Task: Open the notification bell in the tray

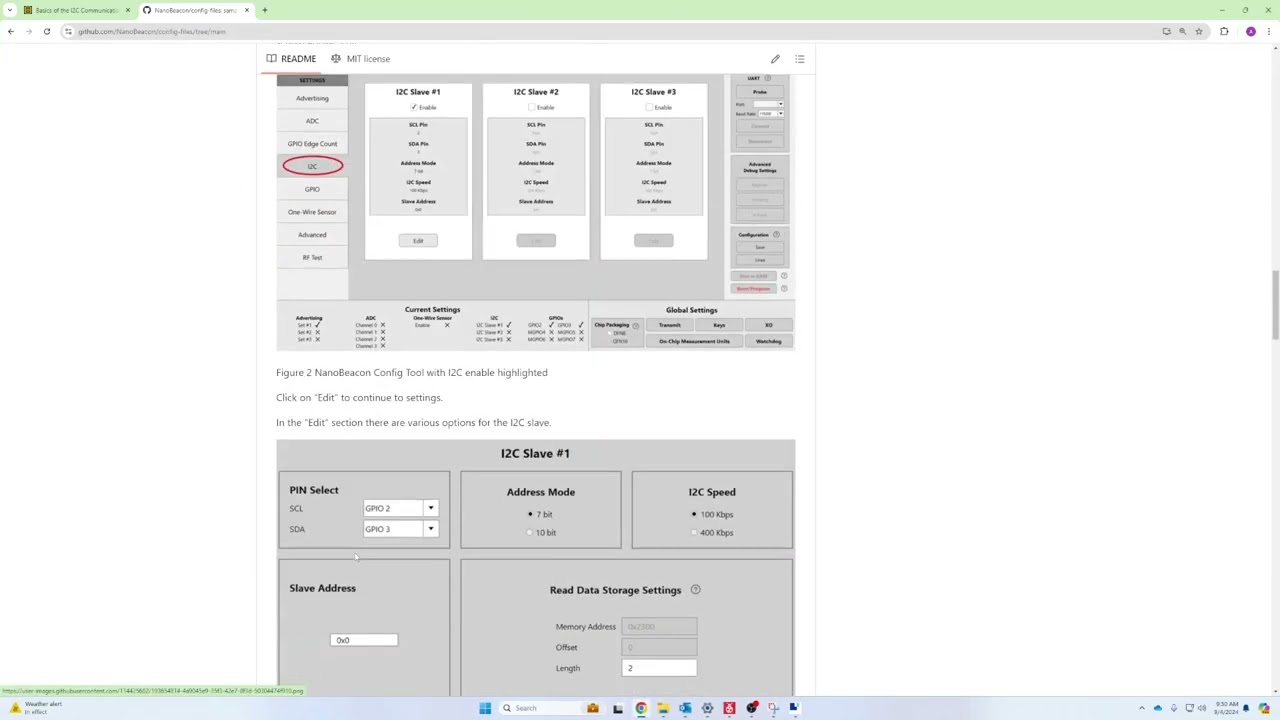Action: point(1246,708)
